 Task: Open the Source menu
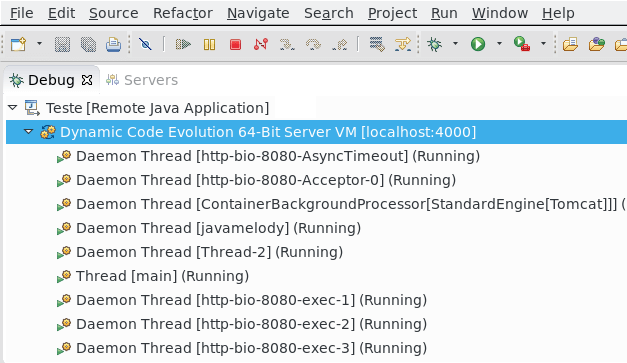tap(114, 13)
